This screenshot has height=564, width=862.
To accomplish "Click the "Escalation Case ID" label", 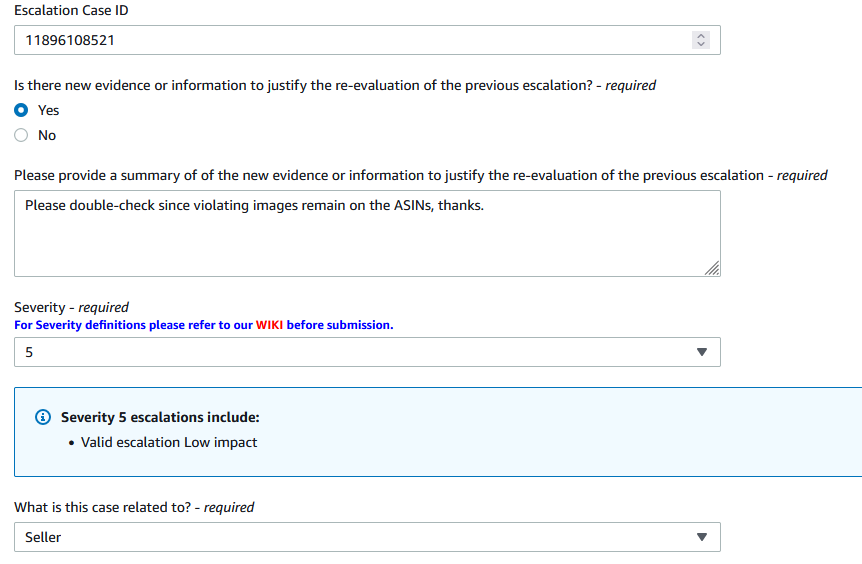I will tap(71, 10).
